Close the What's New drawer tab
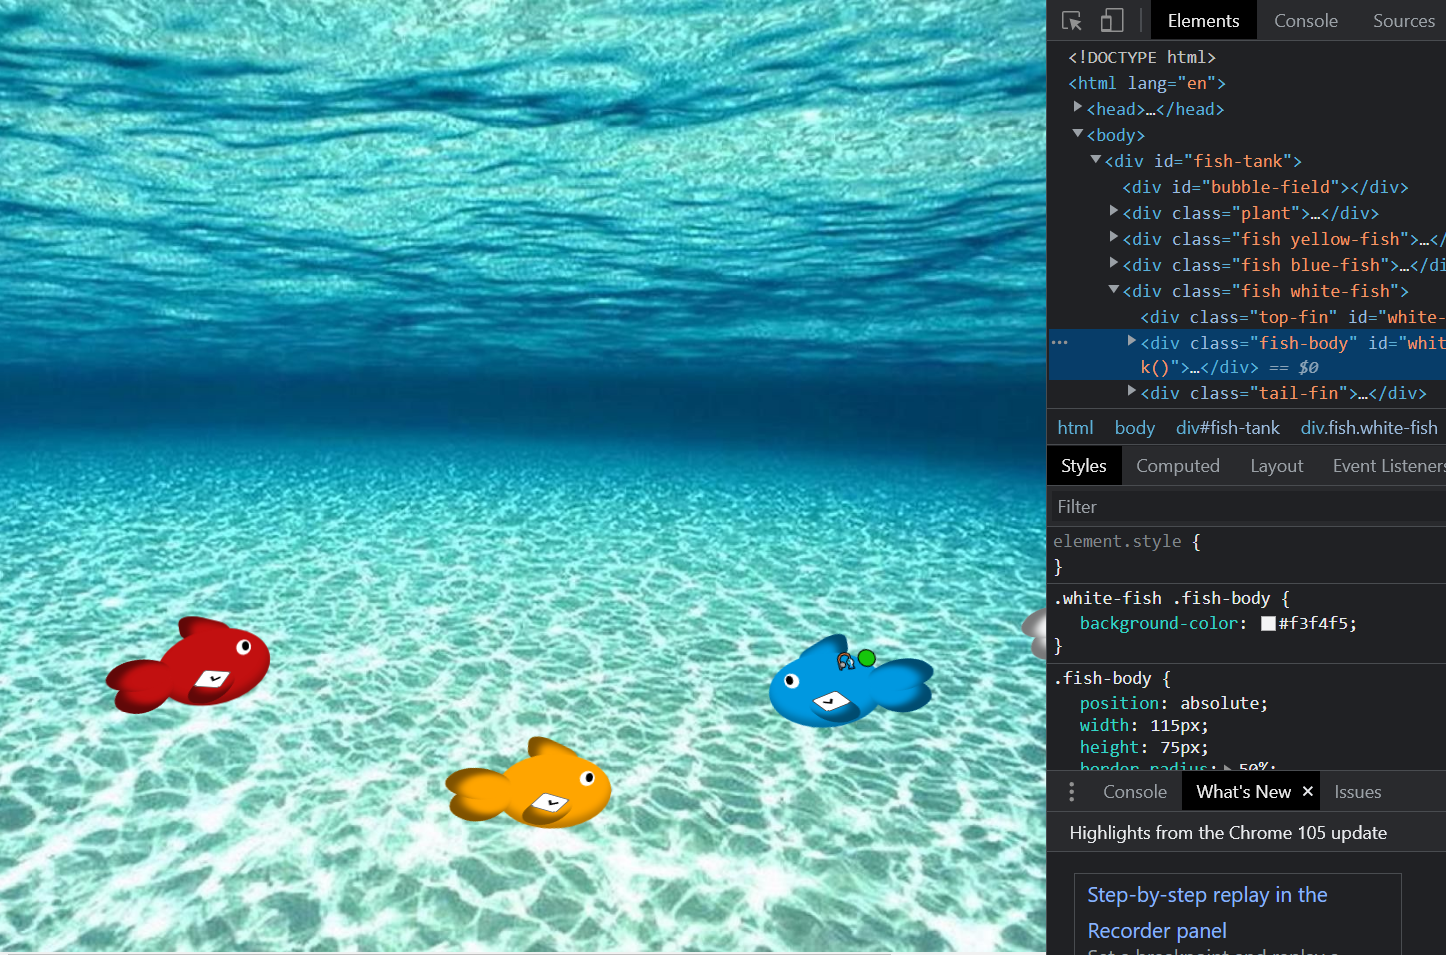 1307,791
